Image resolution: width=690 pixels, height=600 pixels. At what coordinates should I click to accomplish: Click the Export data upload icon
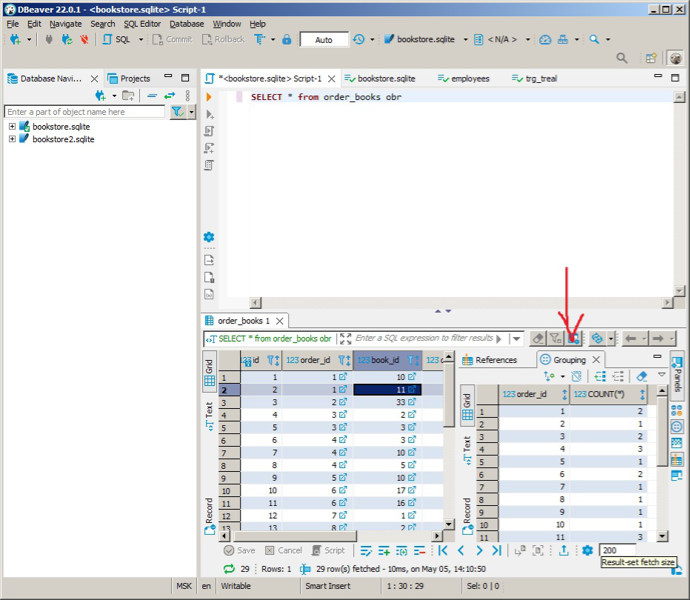pos(564,550)
